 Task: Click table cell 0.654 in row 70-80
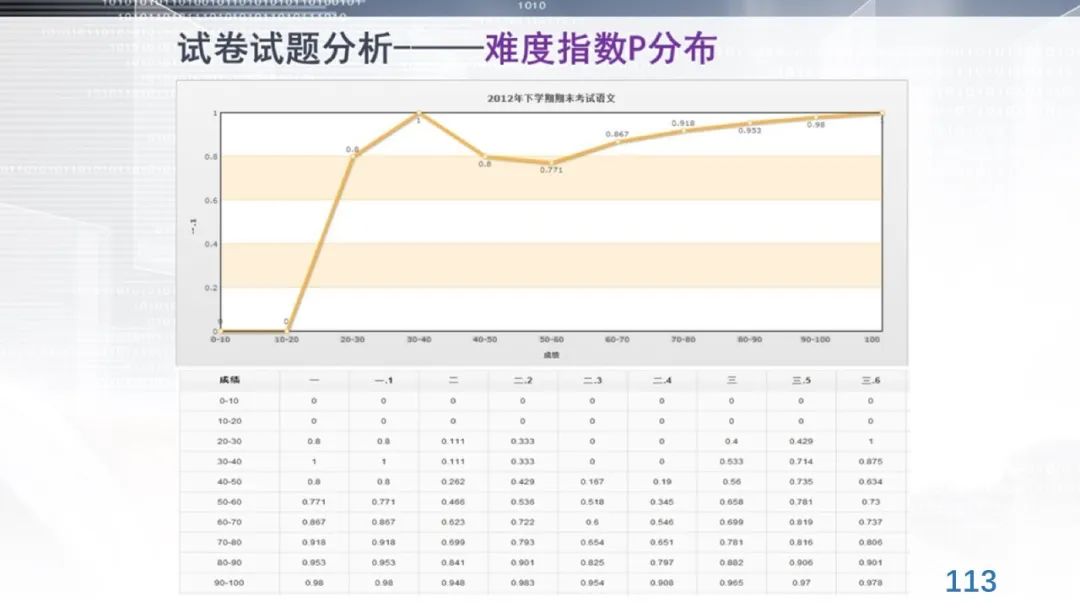[592, 543]
